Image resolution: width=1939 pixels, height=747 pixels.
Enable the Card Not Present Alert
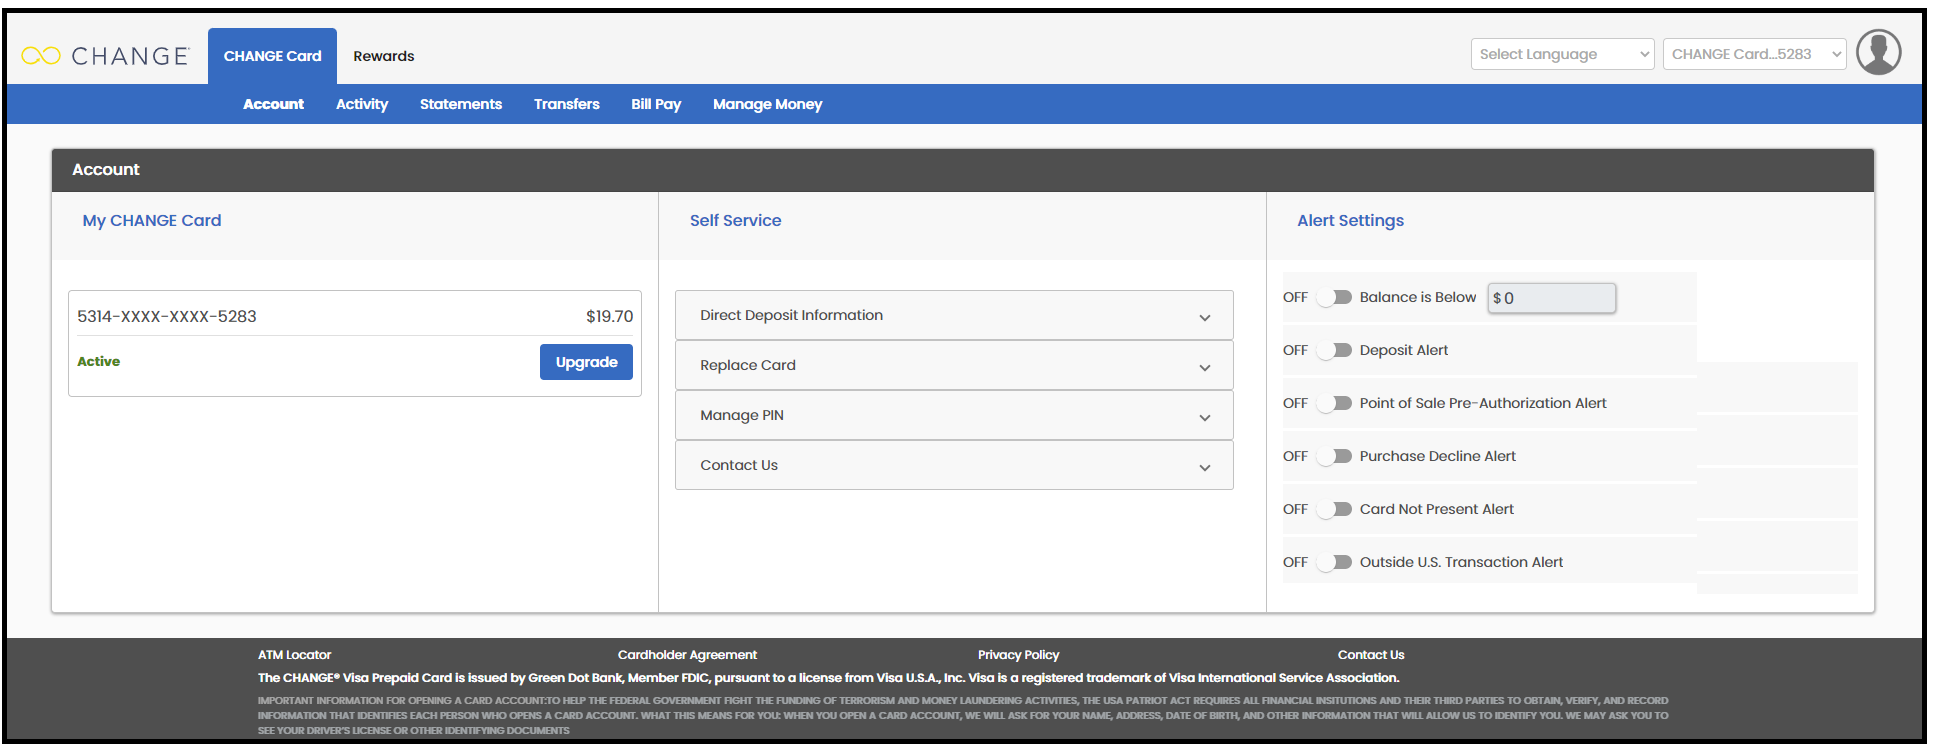pos(1334,509)
